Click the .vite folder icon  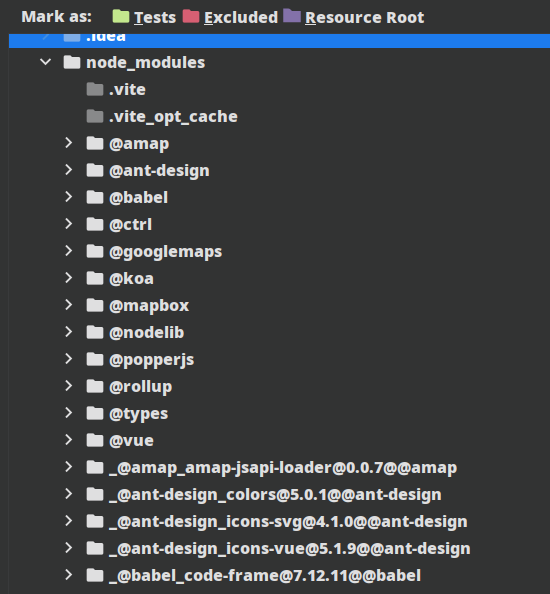coord(95,89)
